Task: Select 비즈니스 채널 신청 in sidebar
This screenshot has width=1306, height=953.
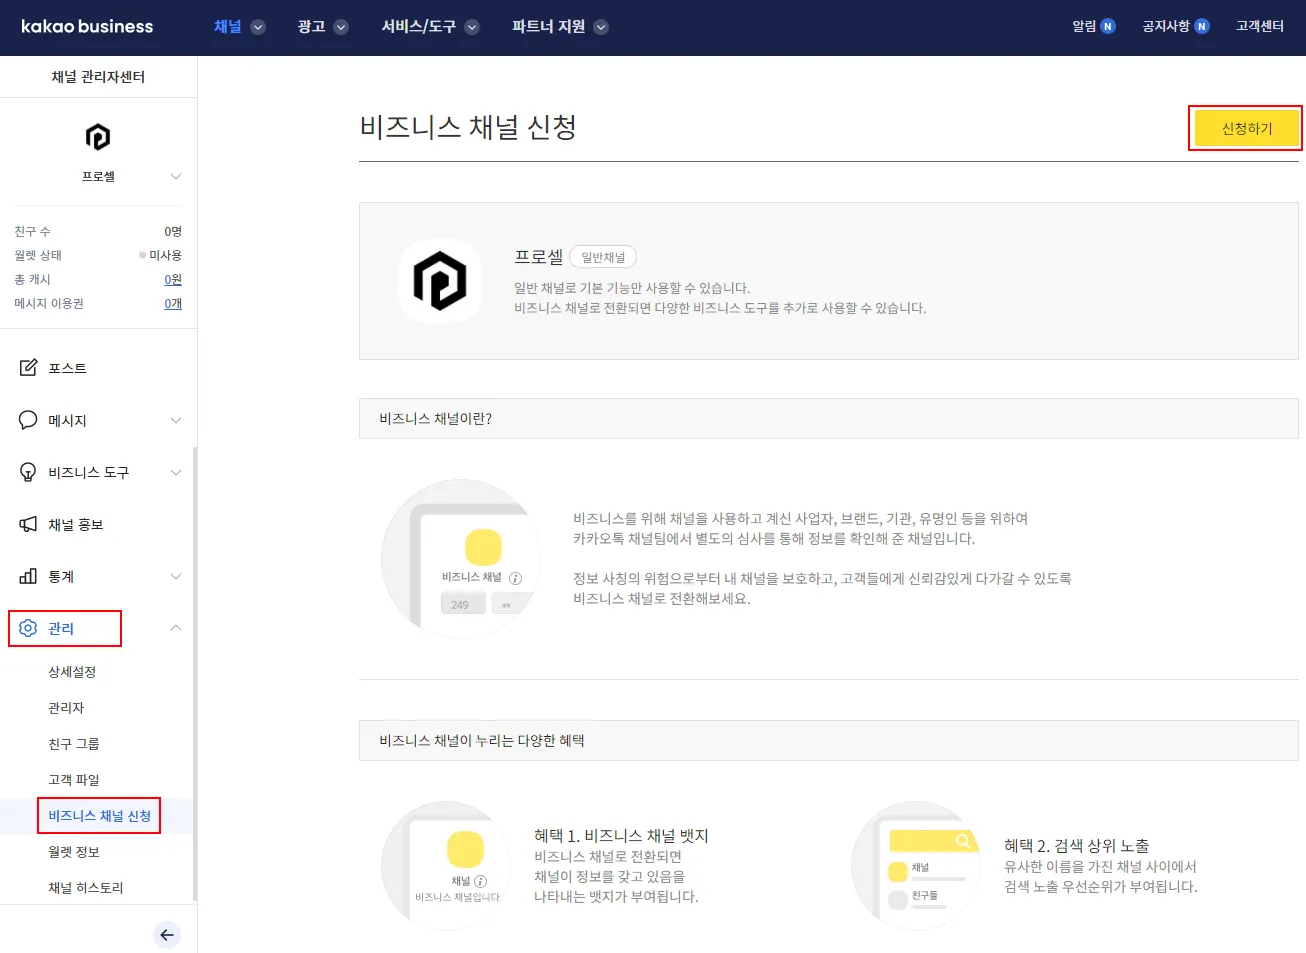Action: click(99, 816)
